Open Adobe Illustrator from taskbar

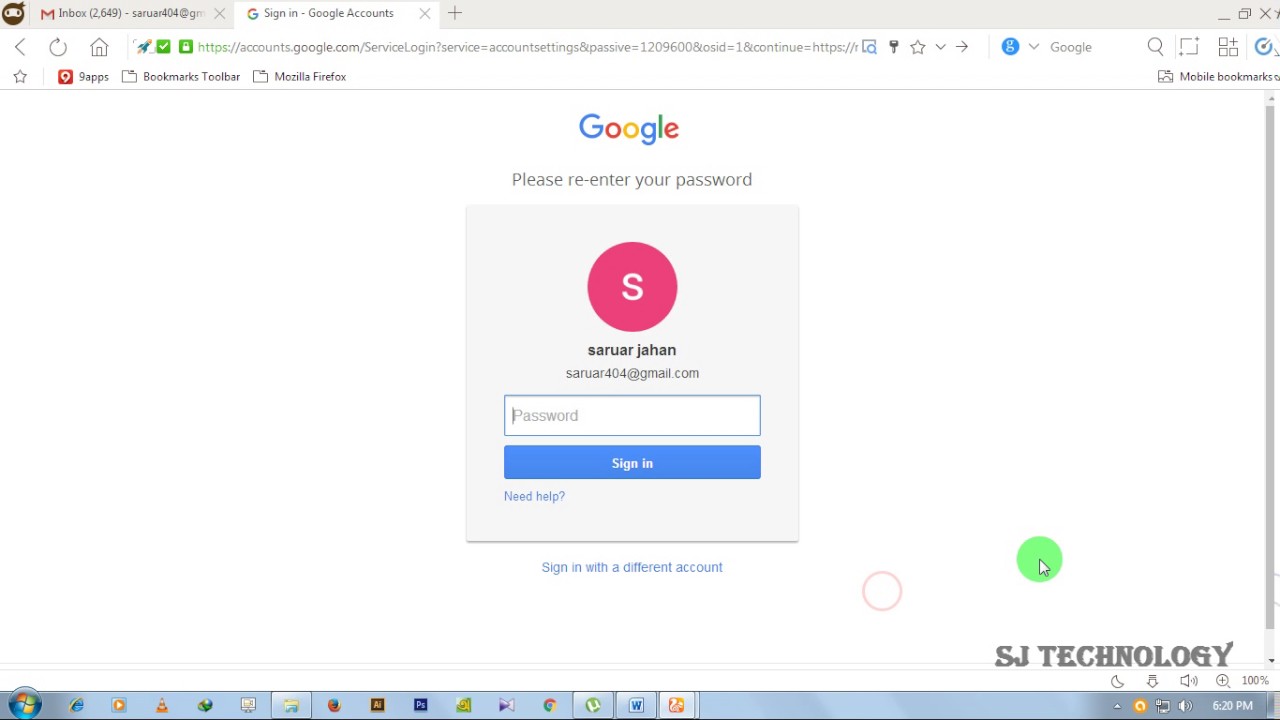377,705
